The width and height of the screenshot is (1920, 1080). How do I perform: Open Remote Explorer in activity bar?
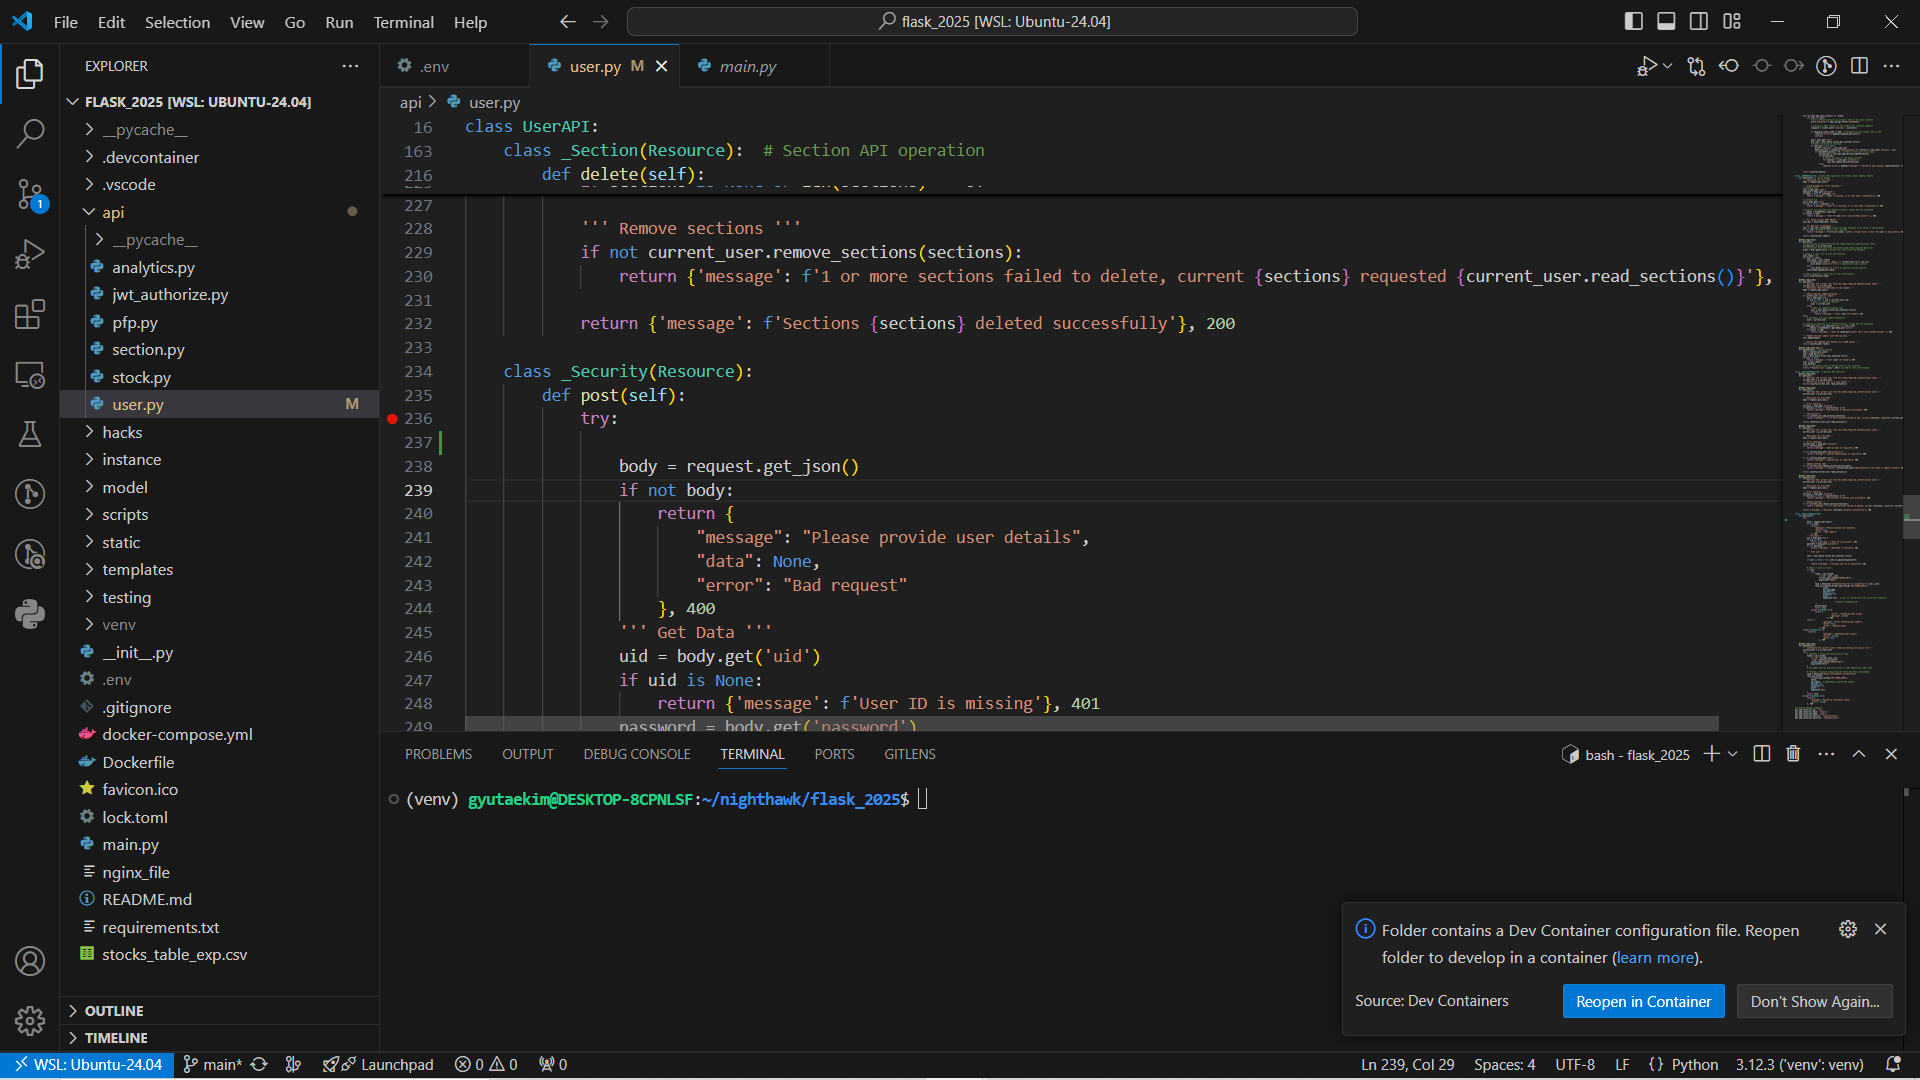point(30,375)
